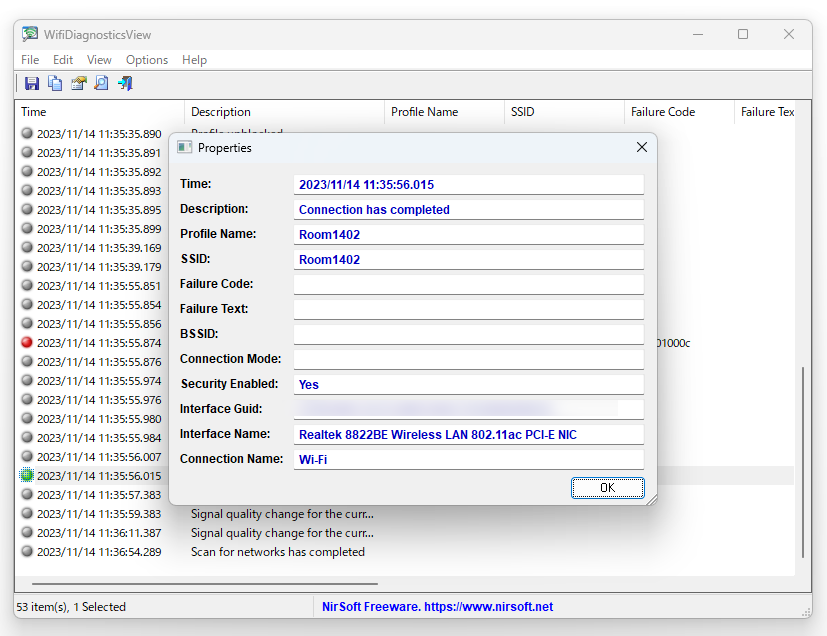
Task: Select row 2023/11/14 11:35:55.976
Action: (x=99, y=400)
